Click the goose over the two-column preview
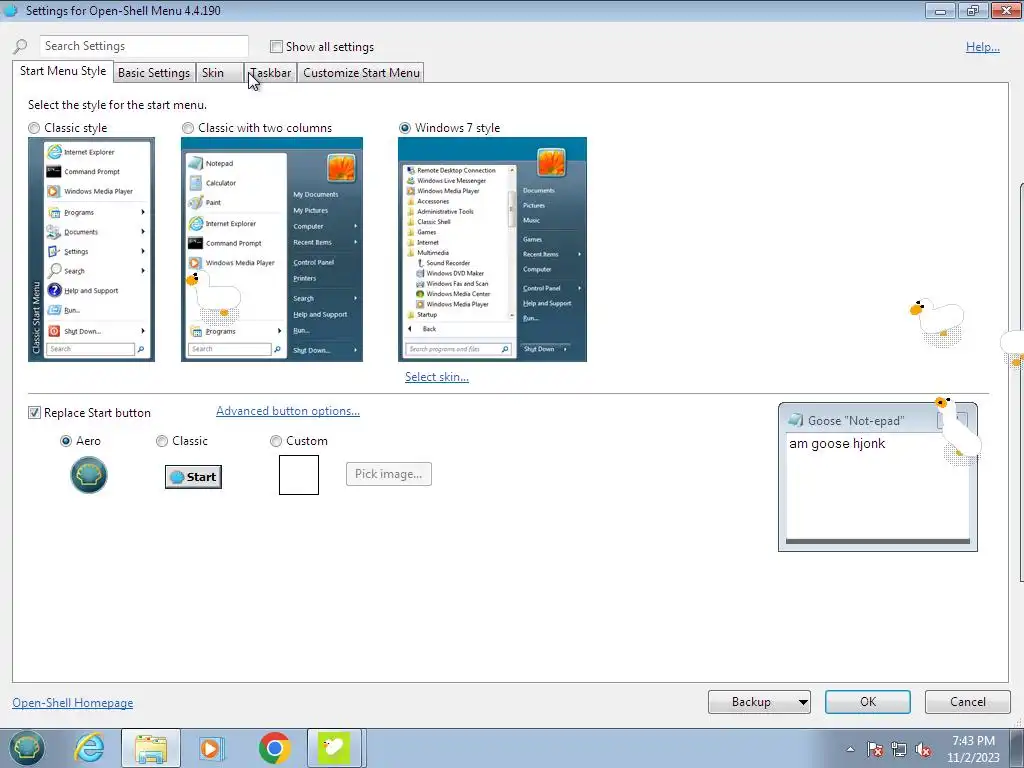The width and height of the screenshot is (1024, 768). click(214, 296)
